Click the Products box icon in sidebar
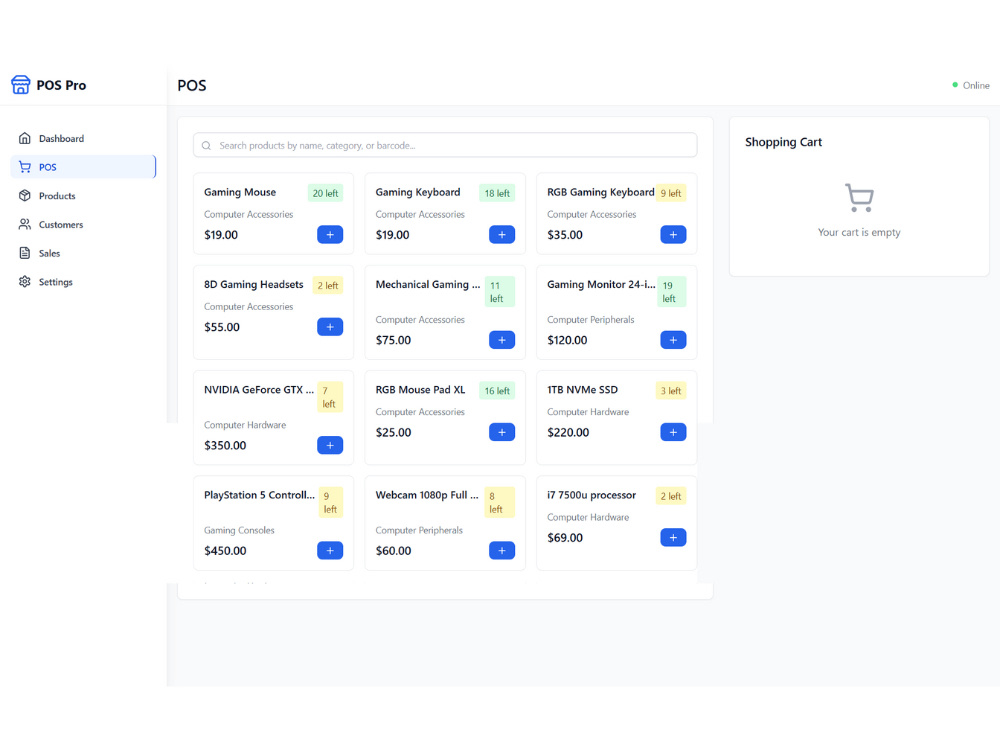Screen dimensions: 1000x750 tap(25, 196)
